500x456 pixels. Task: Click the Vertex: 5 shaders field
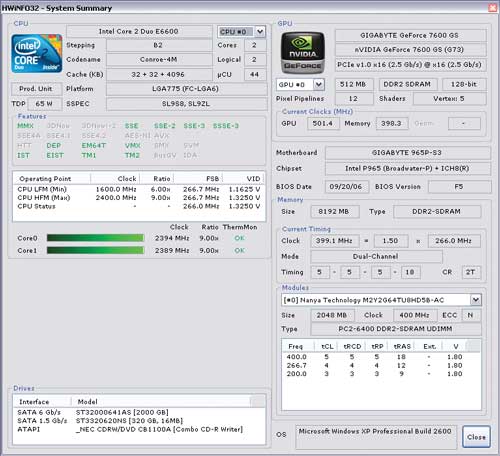point(450,99)
